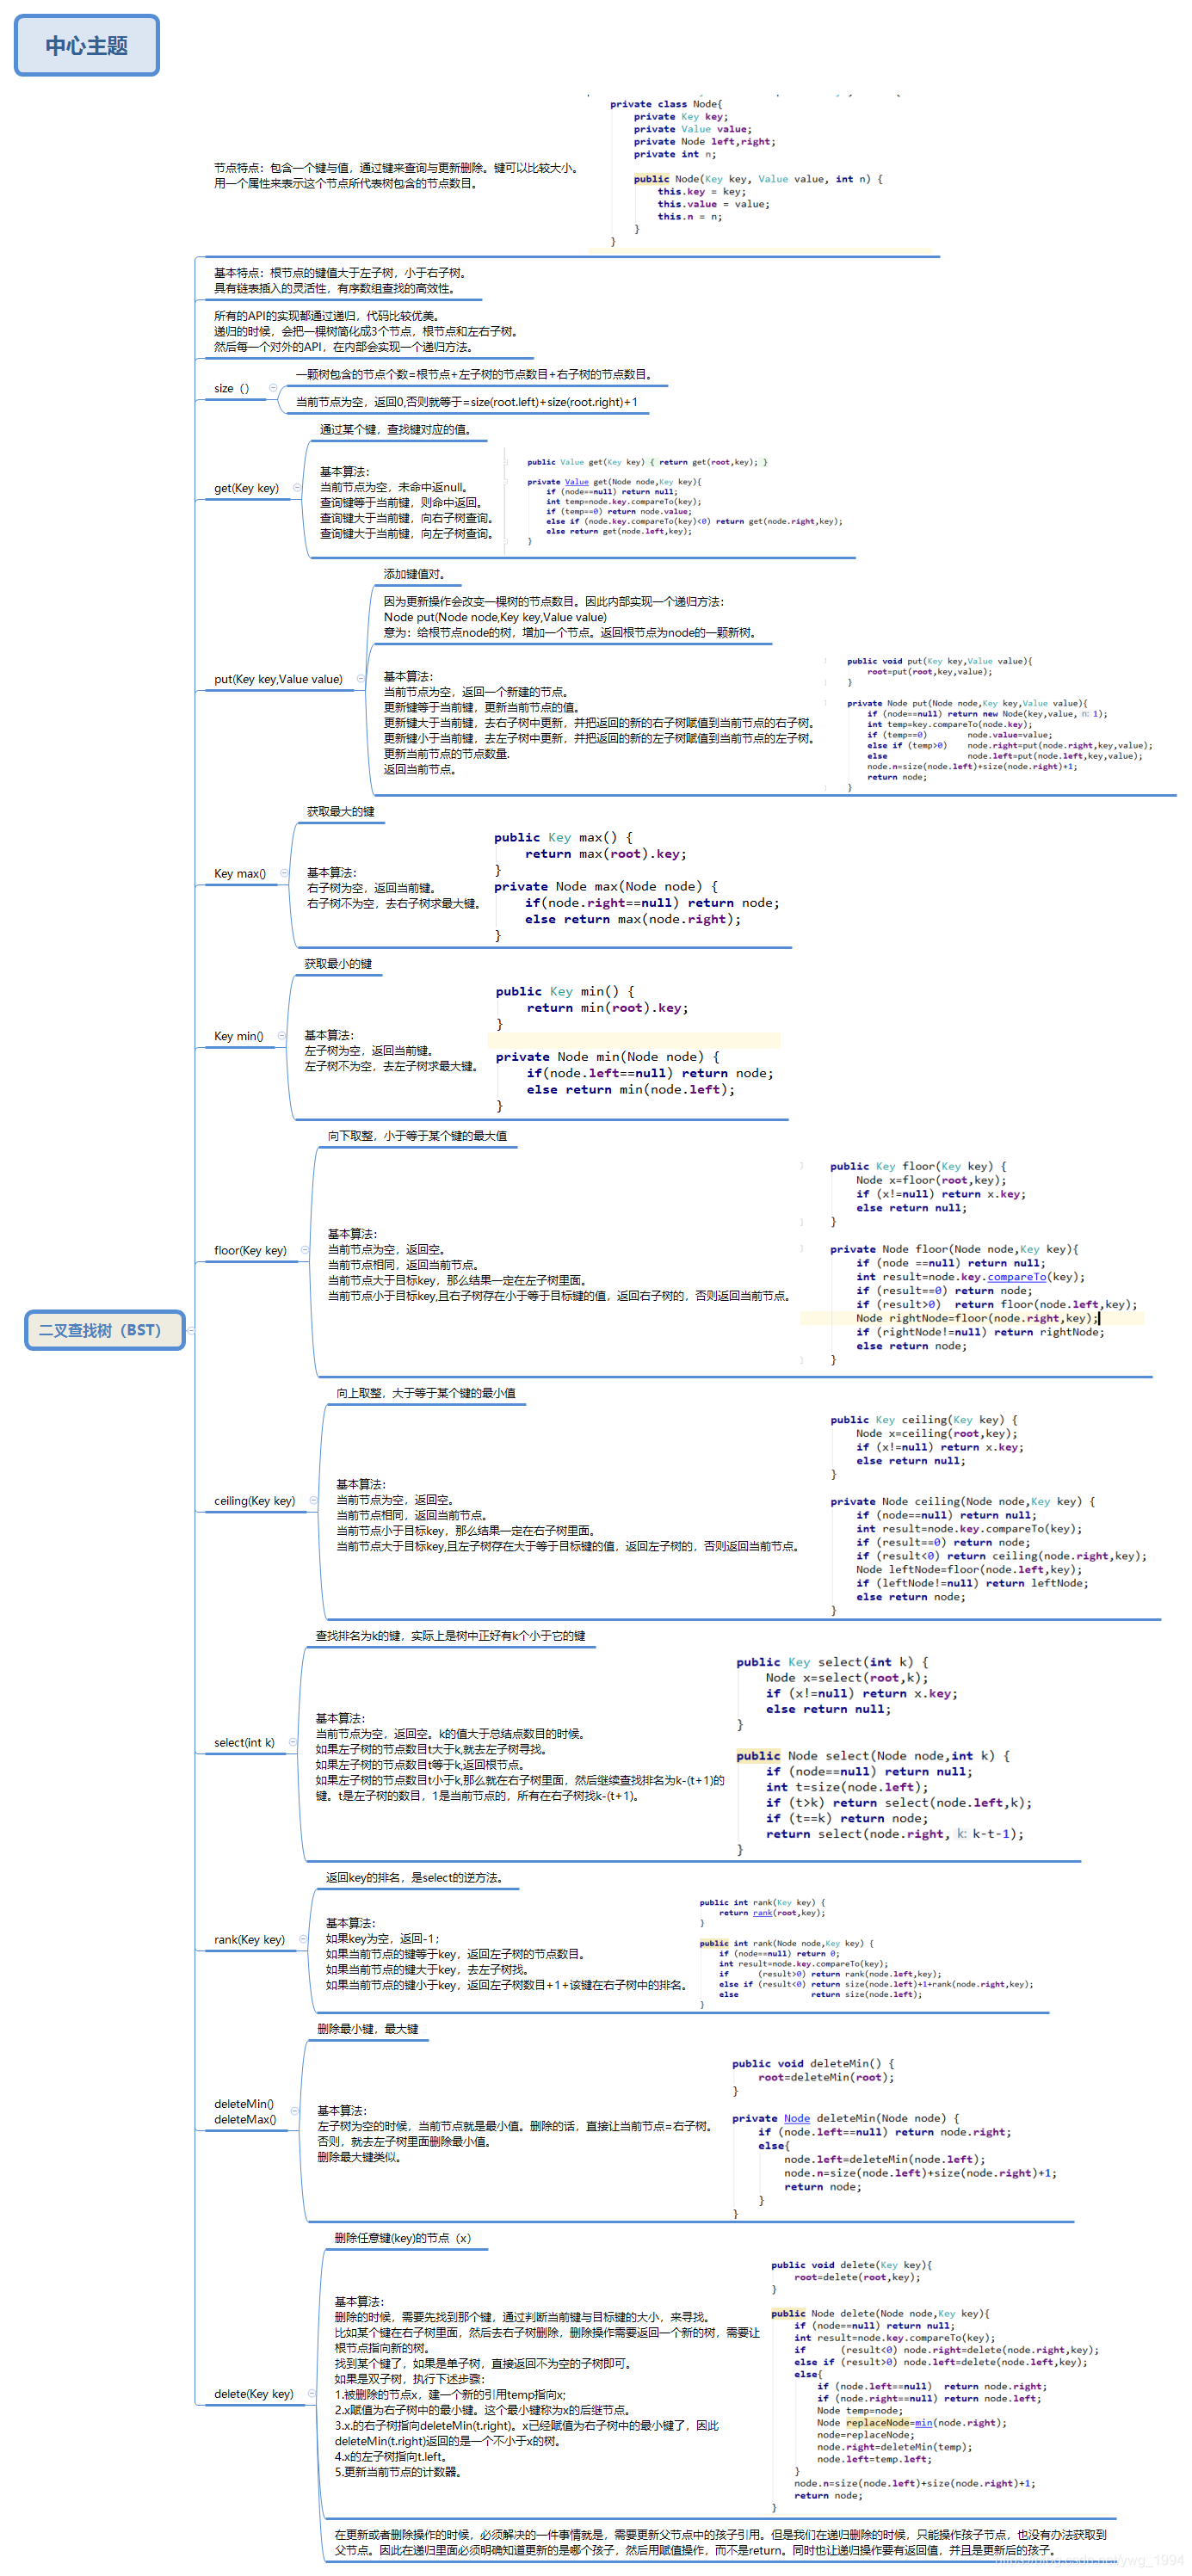Click the put method code snippet image
The height and width of the screenshot is (2576, 1192).
(998, 724)
